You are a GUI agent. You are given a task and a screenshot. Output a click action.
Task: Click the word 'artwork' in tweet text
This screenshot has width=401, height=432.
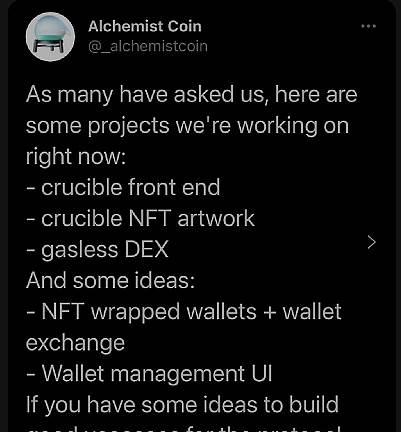point(216,219)
